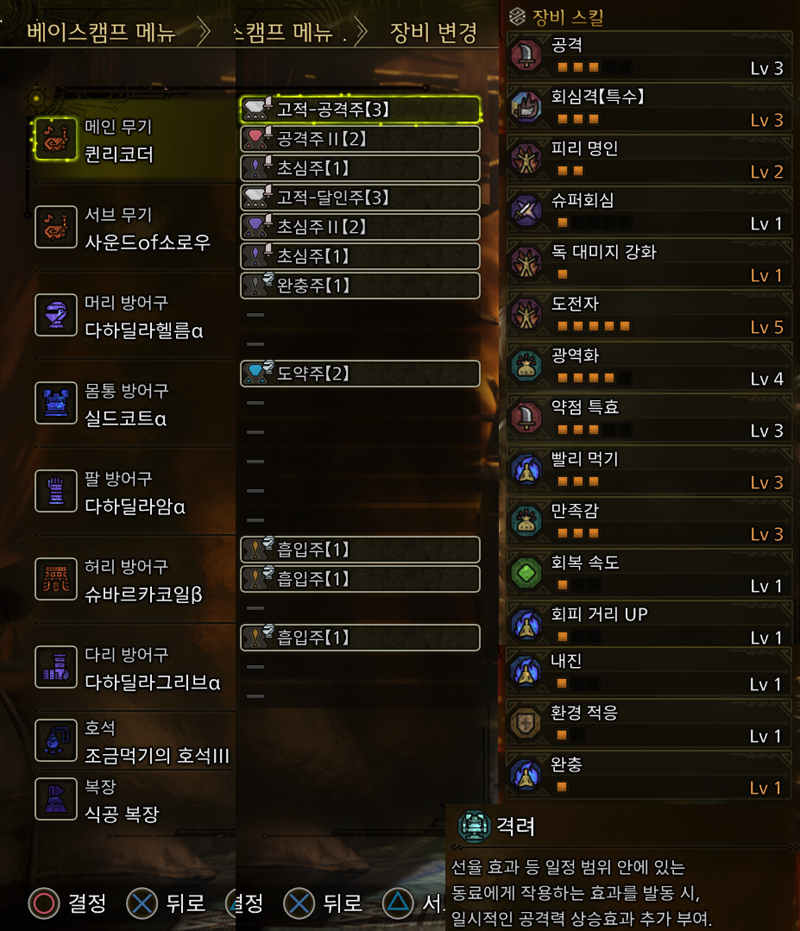Click the 장비 변경 breadcrumb title
The image size is (800, 931).
pyautogui.click(x=433, y=33)
